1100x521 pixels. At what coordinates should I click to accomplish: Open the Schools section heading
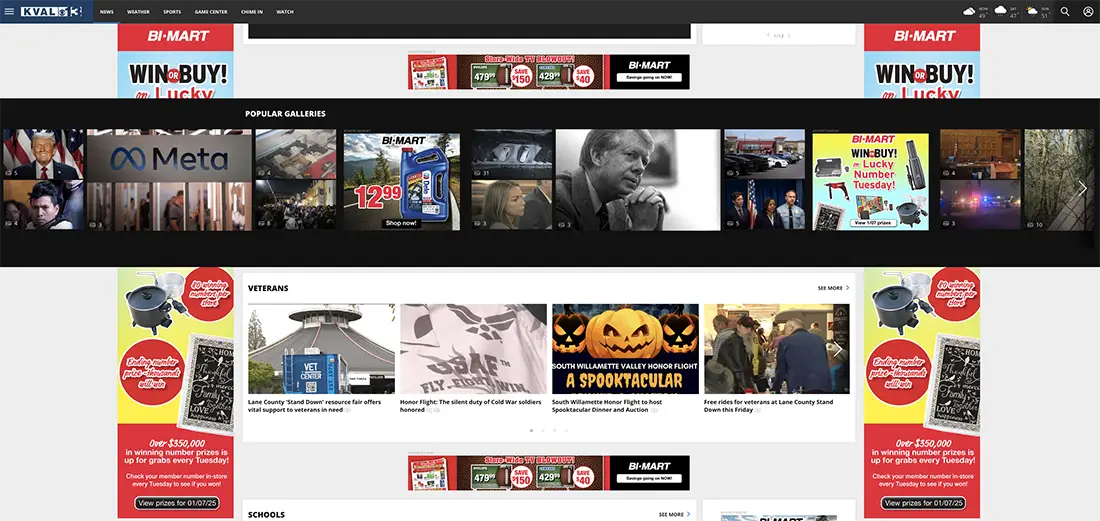(x=266, y=515)
